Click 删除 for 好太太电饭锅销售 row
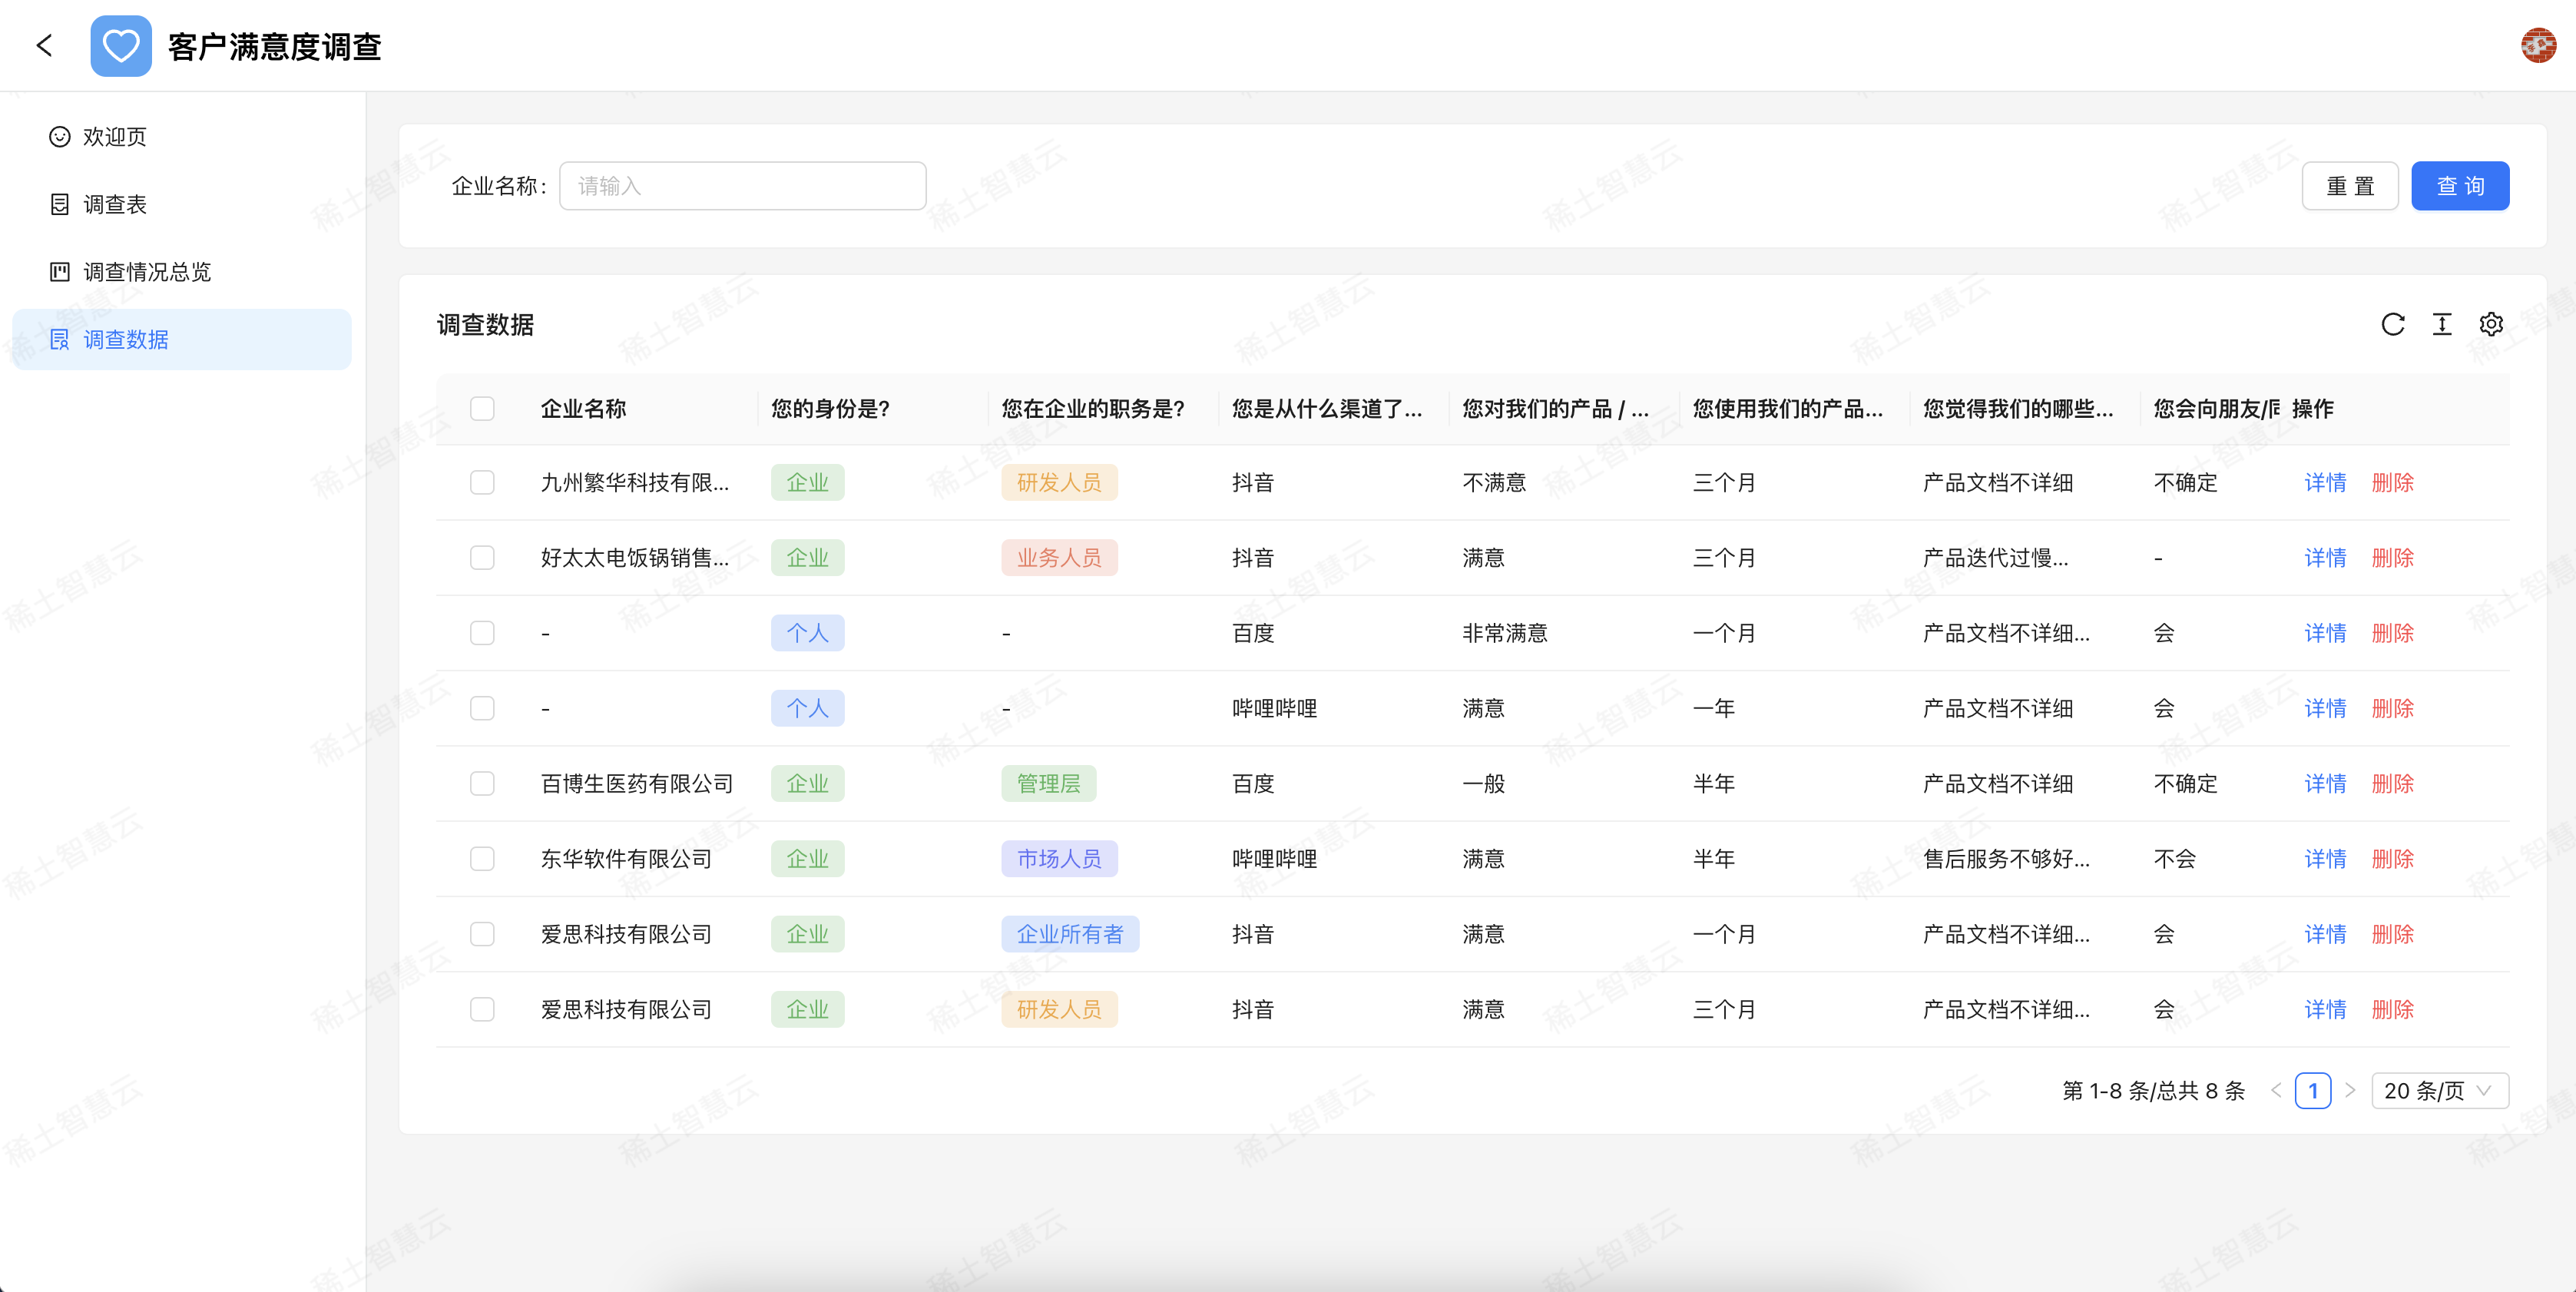The image size is (2576, 1292). pyautogui.click(x=2392, y=557)
